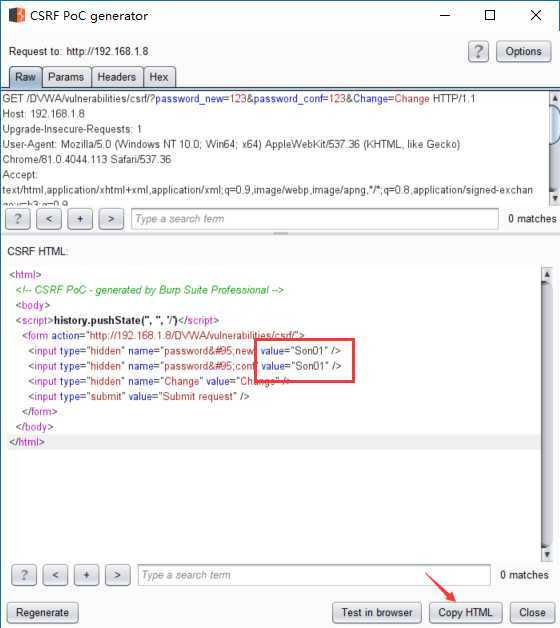Go to previous match in CSRF HTML search

(x=55, y=575)
